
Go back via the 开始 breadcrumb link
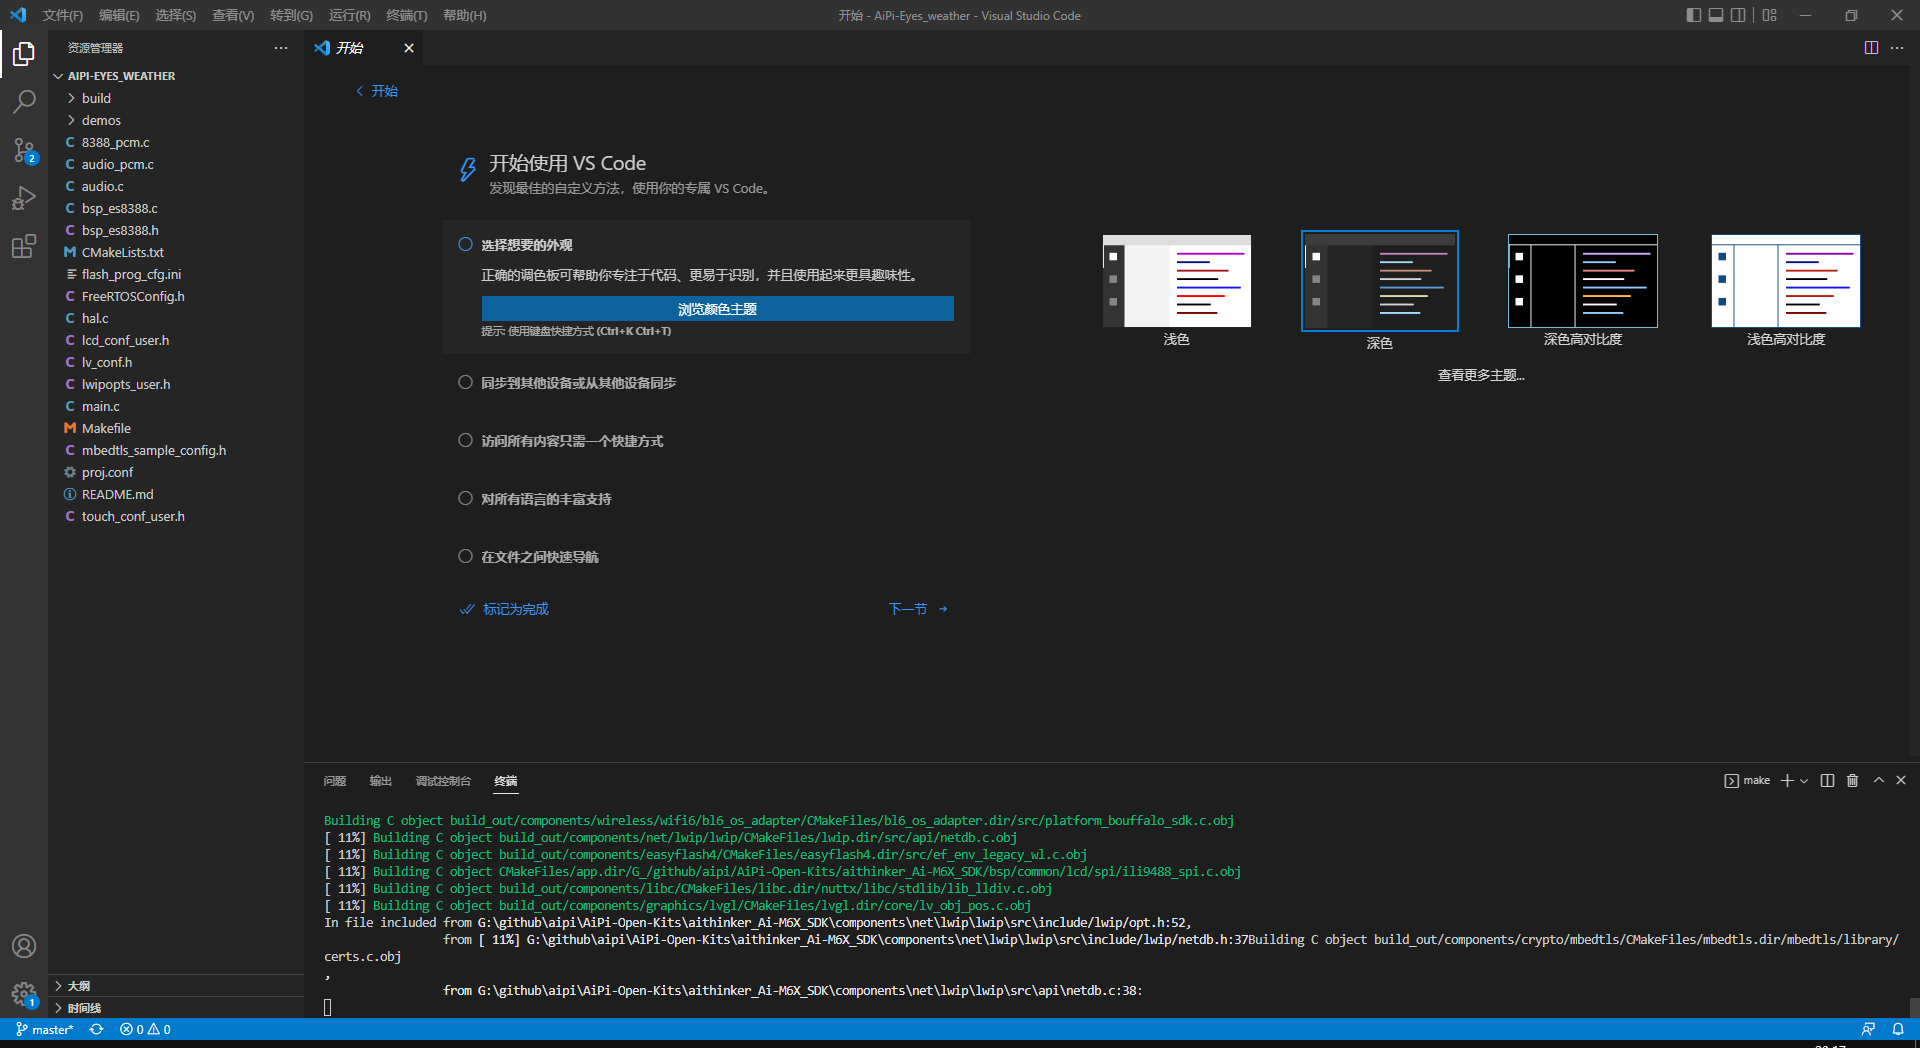(377, 91)
